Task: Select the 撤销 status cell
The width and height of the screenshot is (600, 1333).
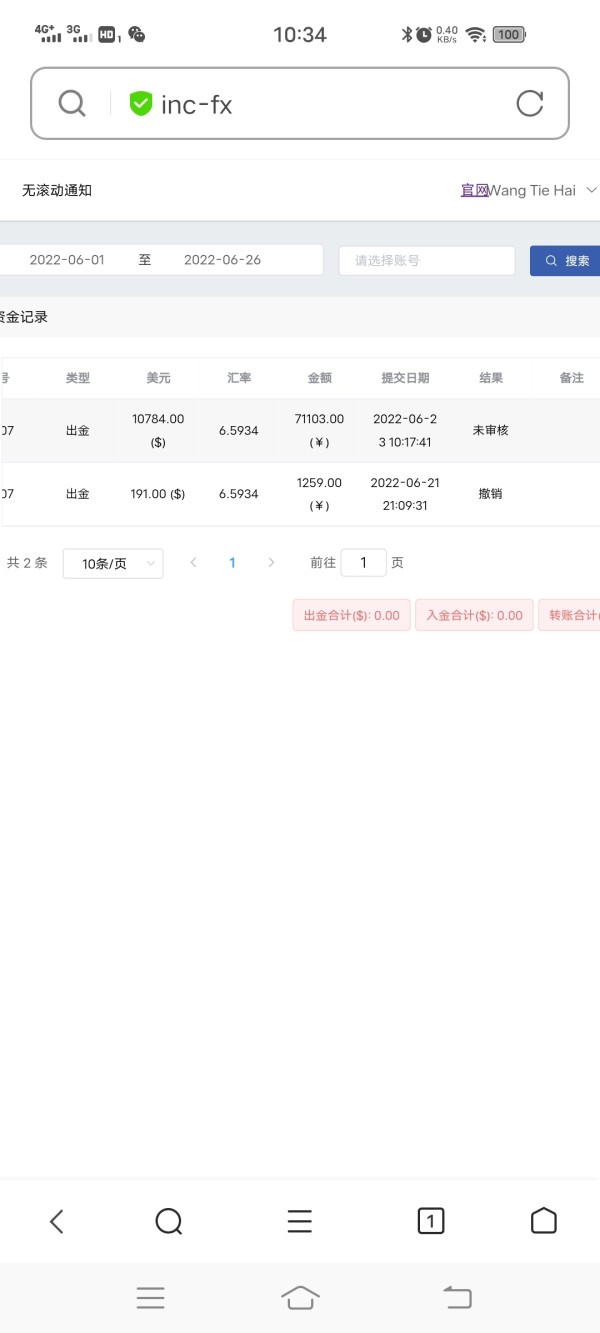Action: click(491, 494)
